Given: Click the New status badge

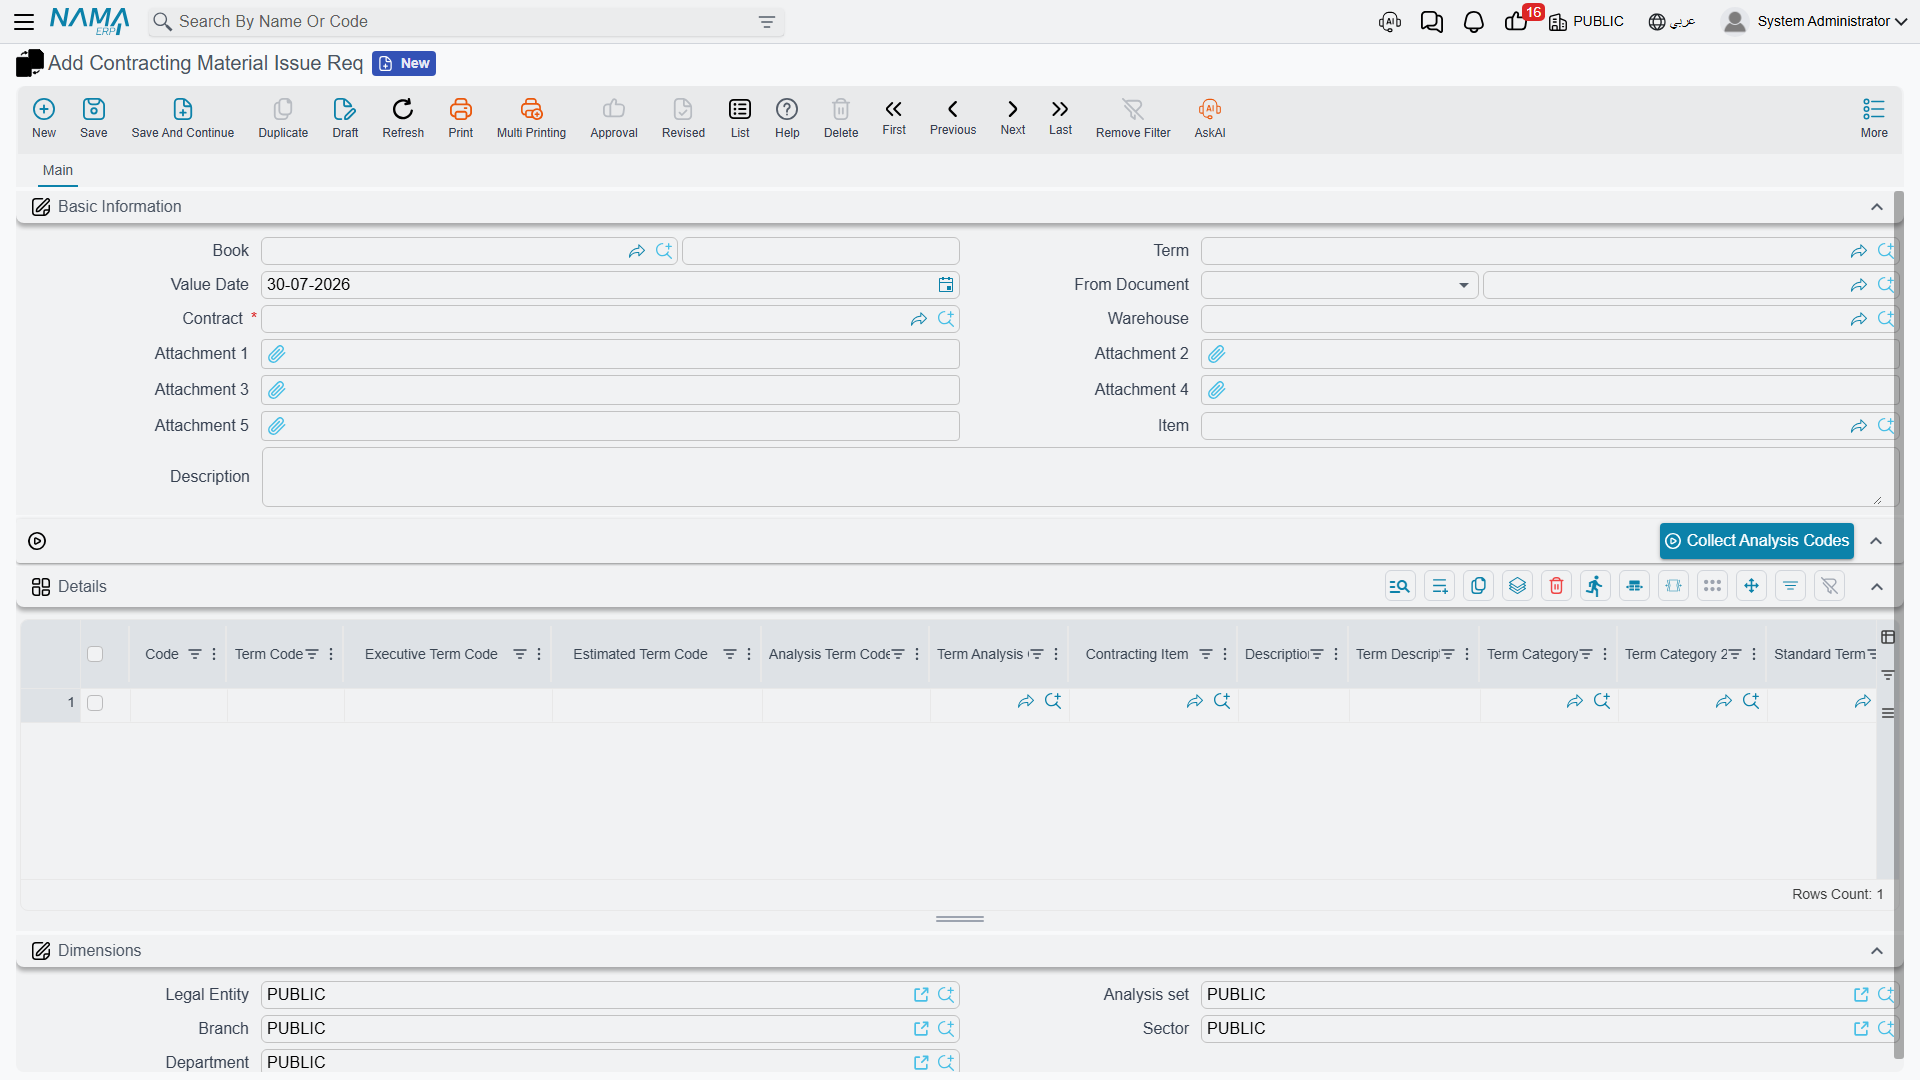Looking at the screenshot, I should coord(404,63).
